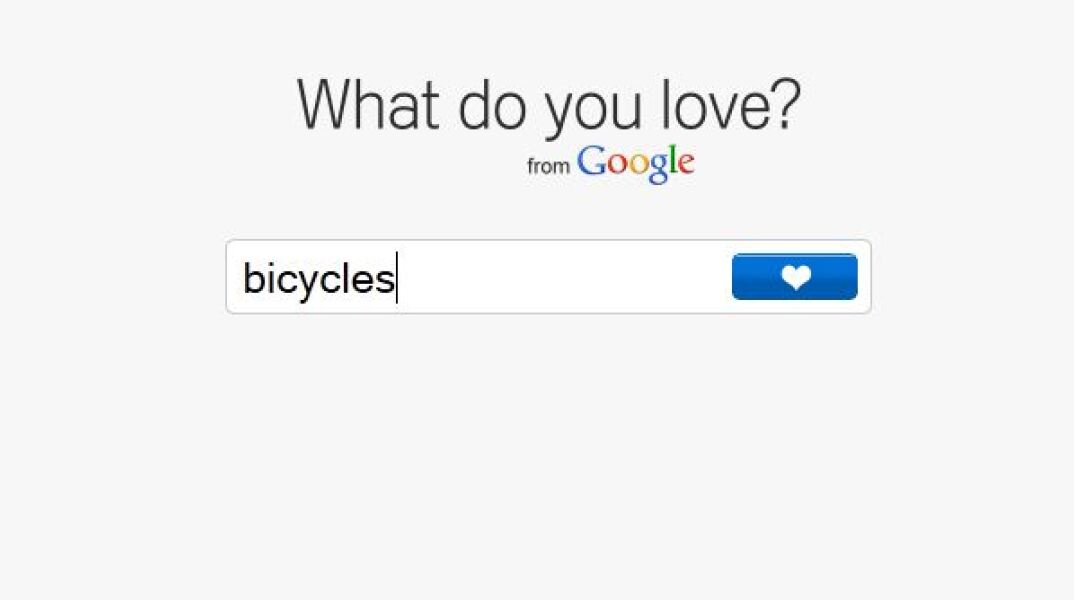This screenshot has width=1074, height=600.
Task: Click the "What do you love?" heading
Action: click(548, 104)
